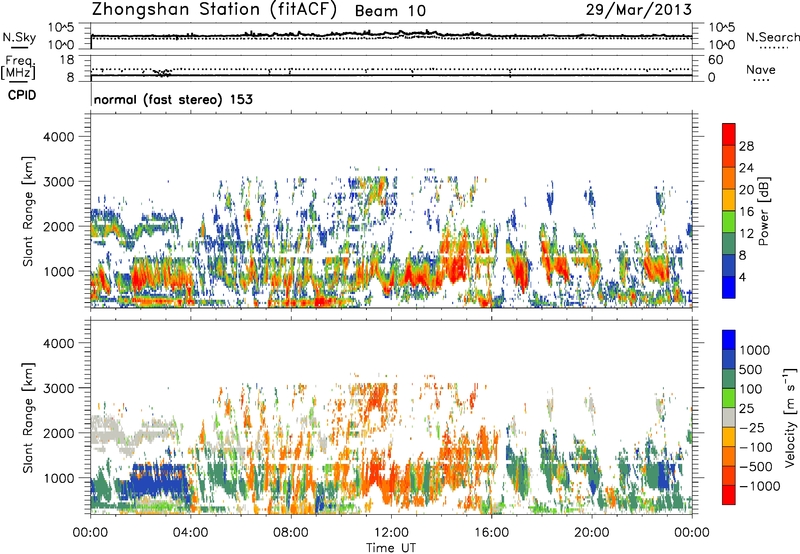Click the light green segment of Velocity color bar
Image resolution: width=800 pixels, height=554 pixels.
[729, 398]
